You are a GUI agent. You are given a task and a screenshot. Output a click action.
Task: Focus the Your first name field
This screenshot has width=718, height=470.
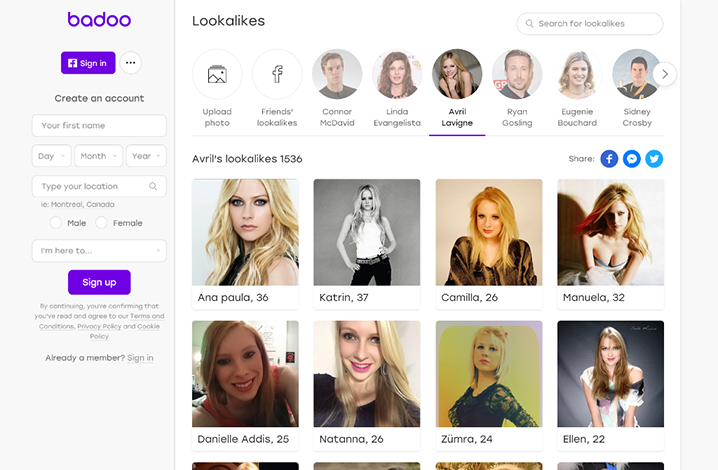(x=99, y=126)
